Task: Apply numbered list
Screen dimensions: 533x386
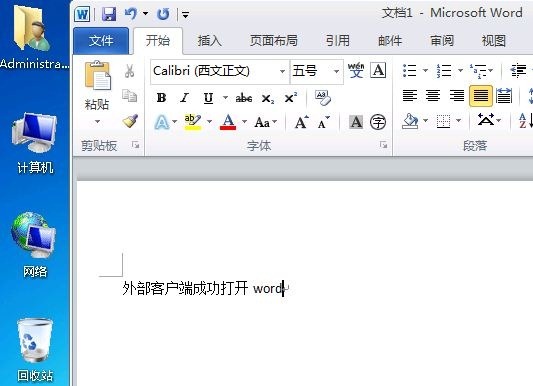Action: coord(444,71)
